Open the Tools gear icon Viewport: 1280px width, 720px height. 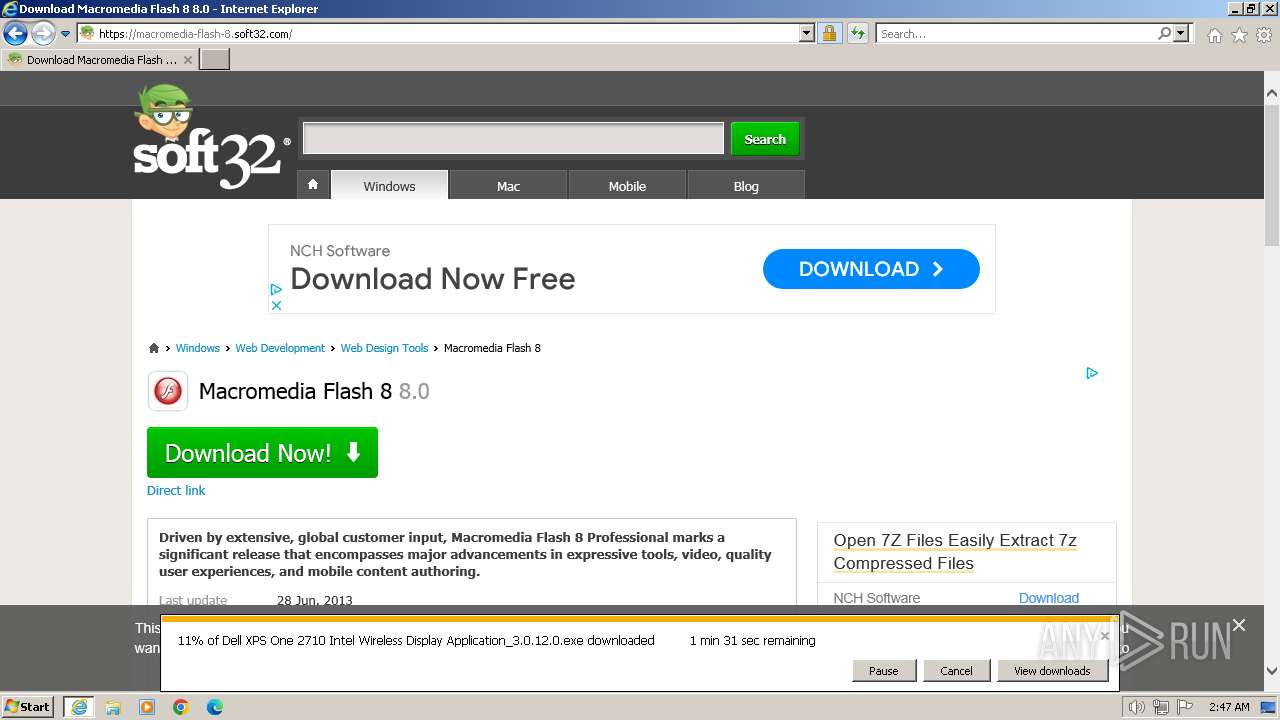click(x=1264, y=35)
